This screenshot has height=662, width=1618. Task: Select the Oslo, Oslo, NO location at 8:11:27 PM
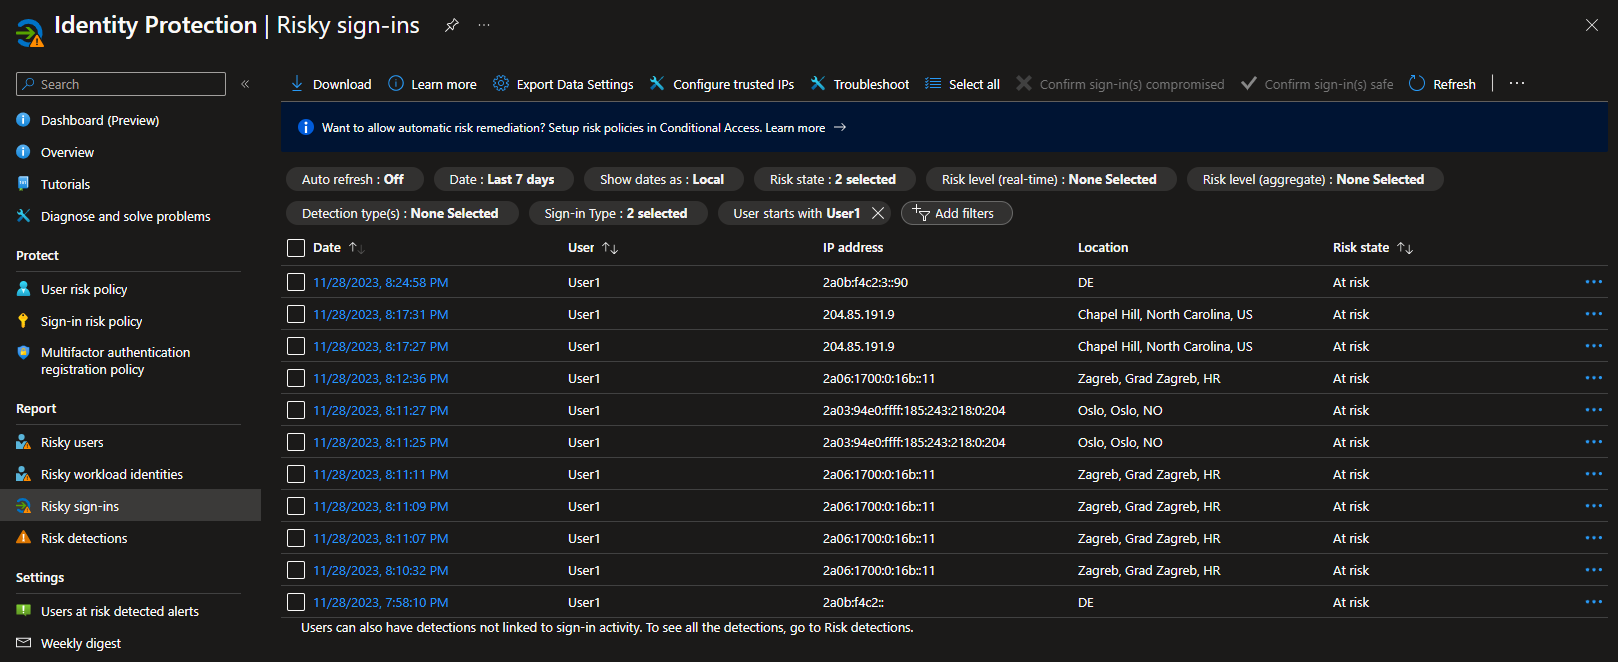pos(1120,410)
